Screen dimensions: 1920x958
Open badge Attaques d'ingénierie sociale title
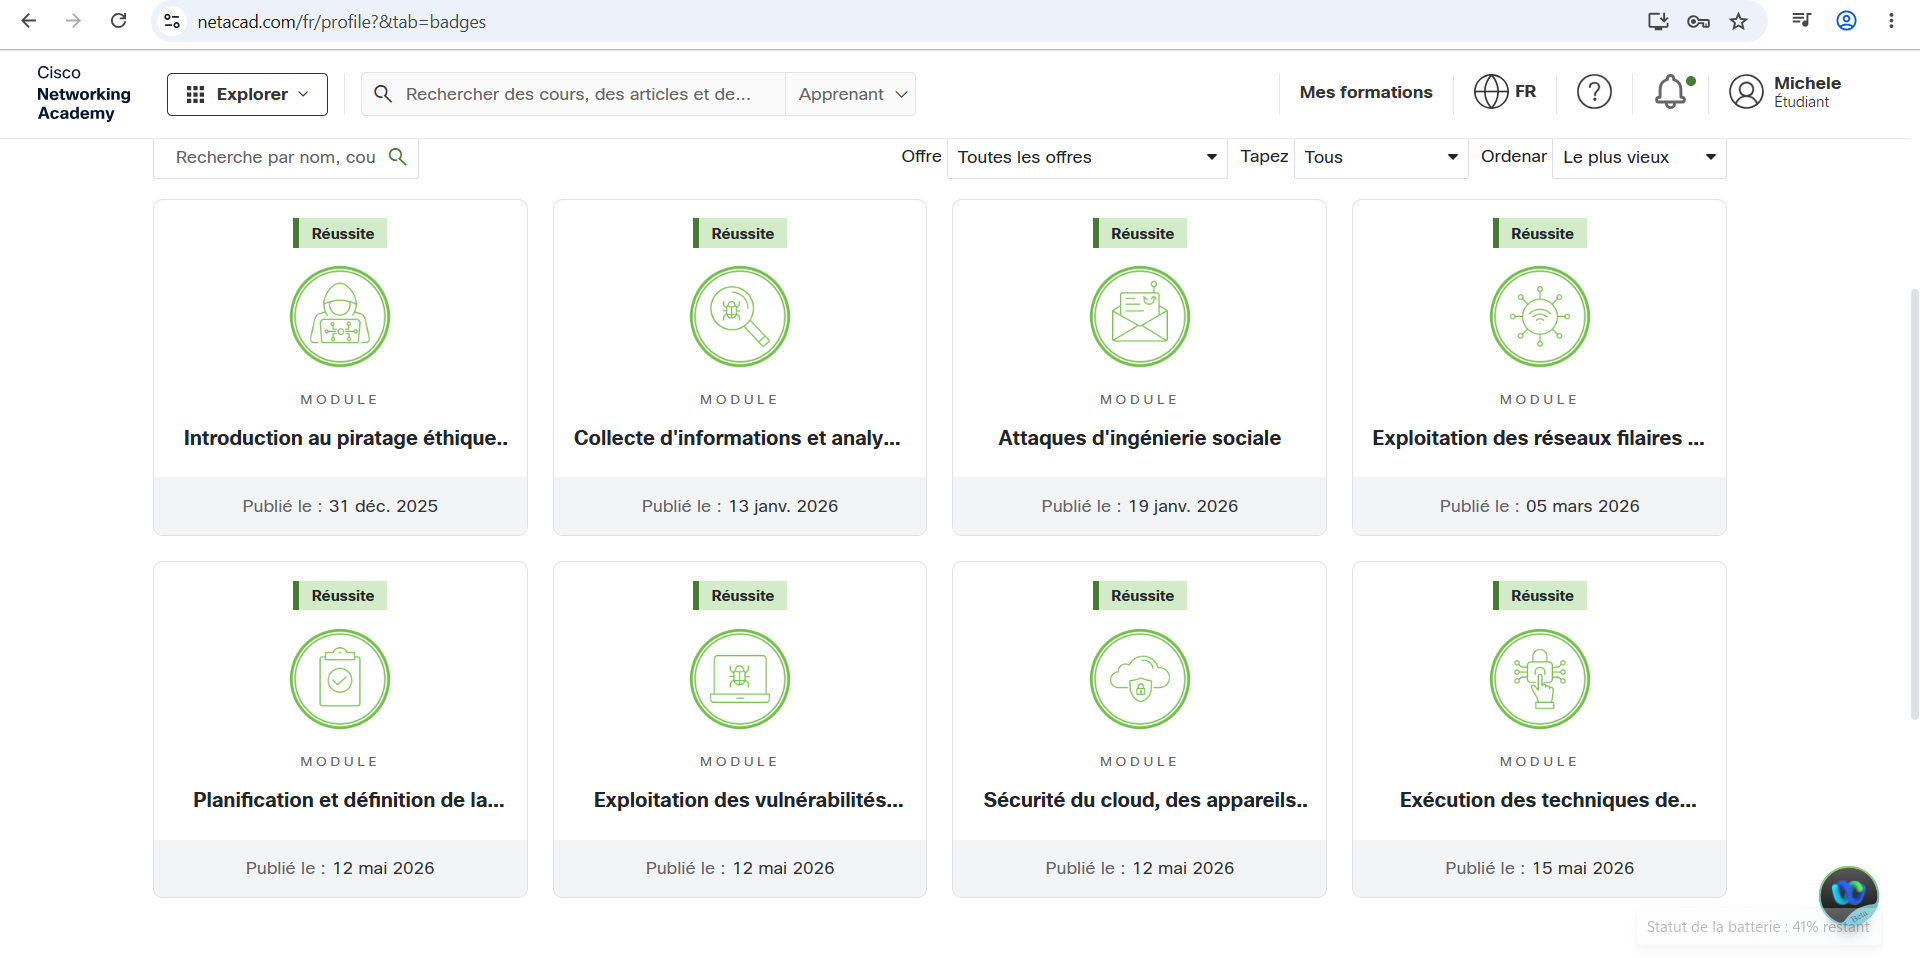[1139, 438]
